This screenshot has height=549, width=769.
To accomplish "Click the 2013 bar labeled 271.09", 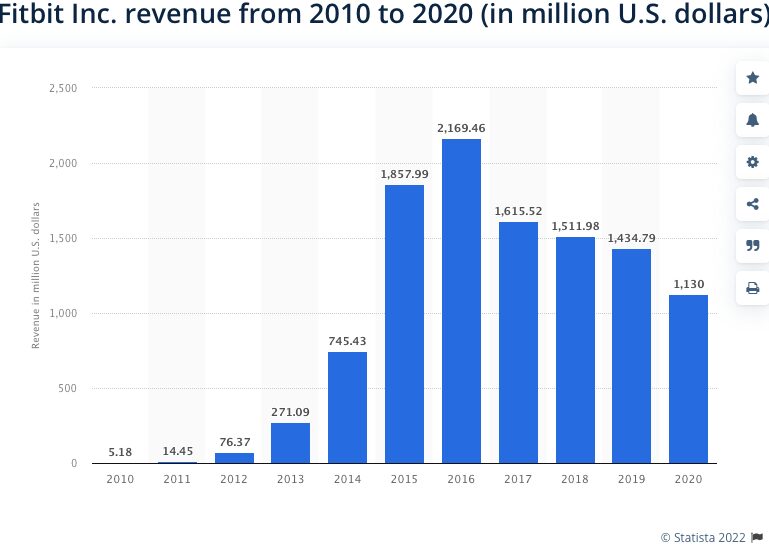I will [x=290, y=443].
